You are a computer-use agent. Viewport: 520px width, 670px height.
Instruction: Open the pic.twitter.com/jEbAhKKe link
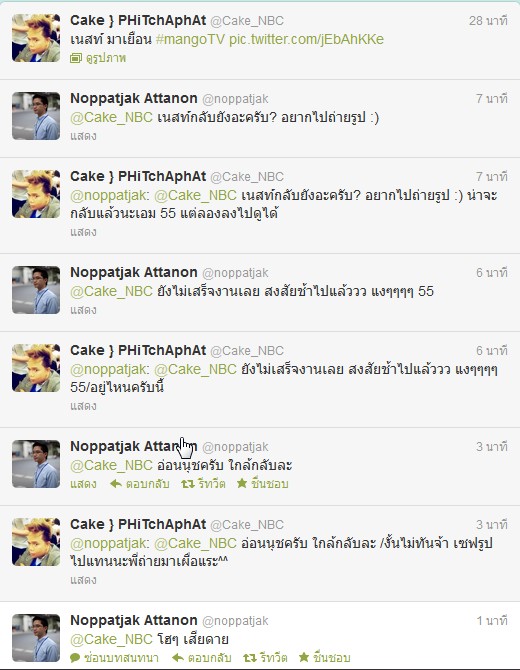(306, 39)
